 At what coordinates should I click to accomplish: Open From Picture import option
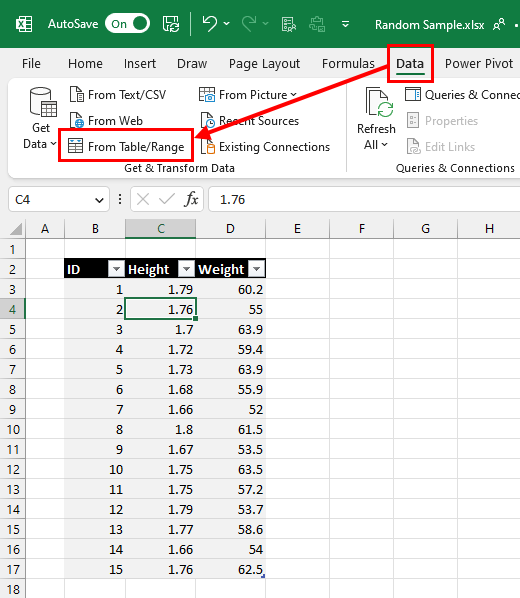248,95
